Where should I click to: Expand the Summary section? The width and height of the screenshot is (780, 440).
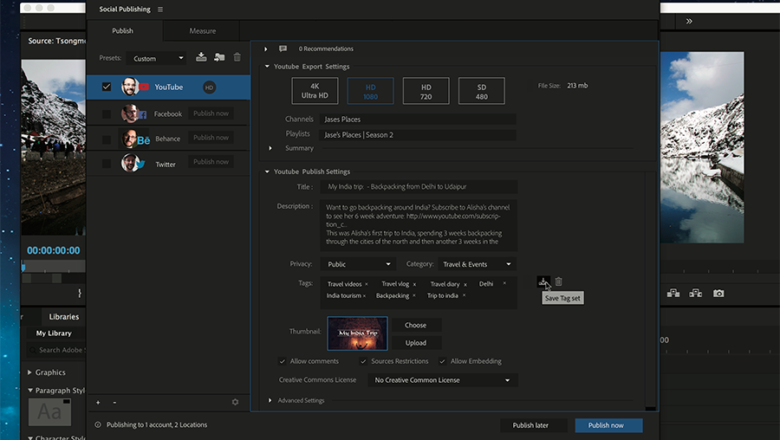[x=270, y=148]
